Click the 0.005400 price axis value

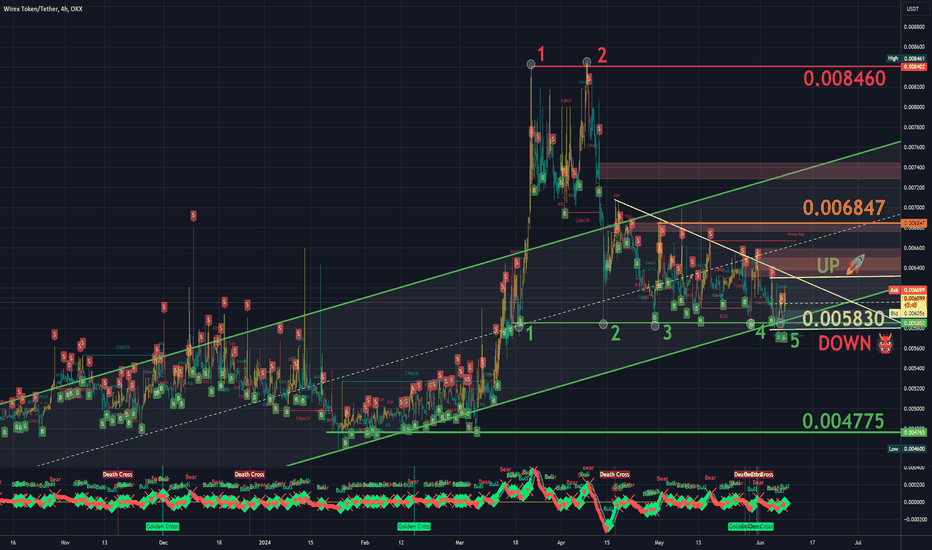click(x=914, y=369)
